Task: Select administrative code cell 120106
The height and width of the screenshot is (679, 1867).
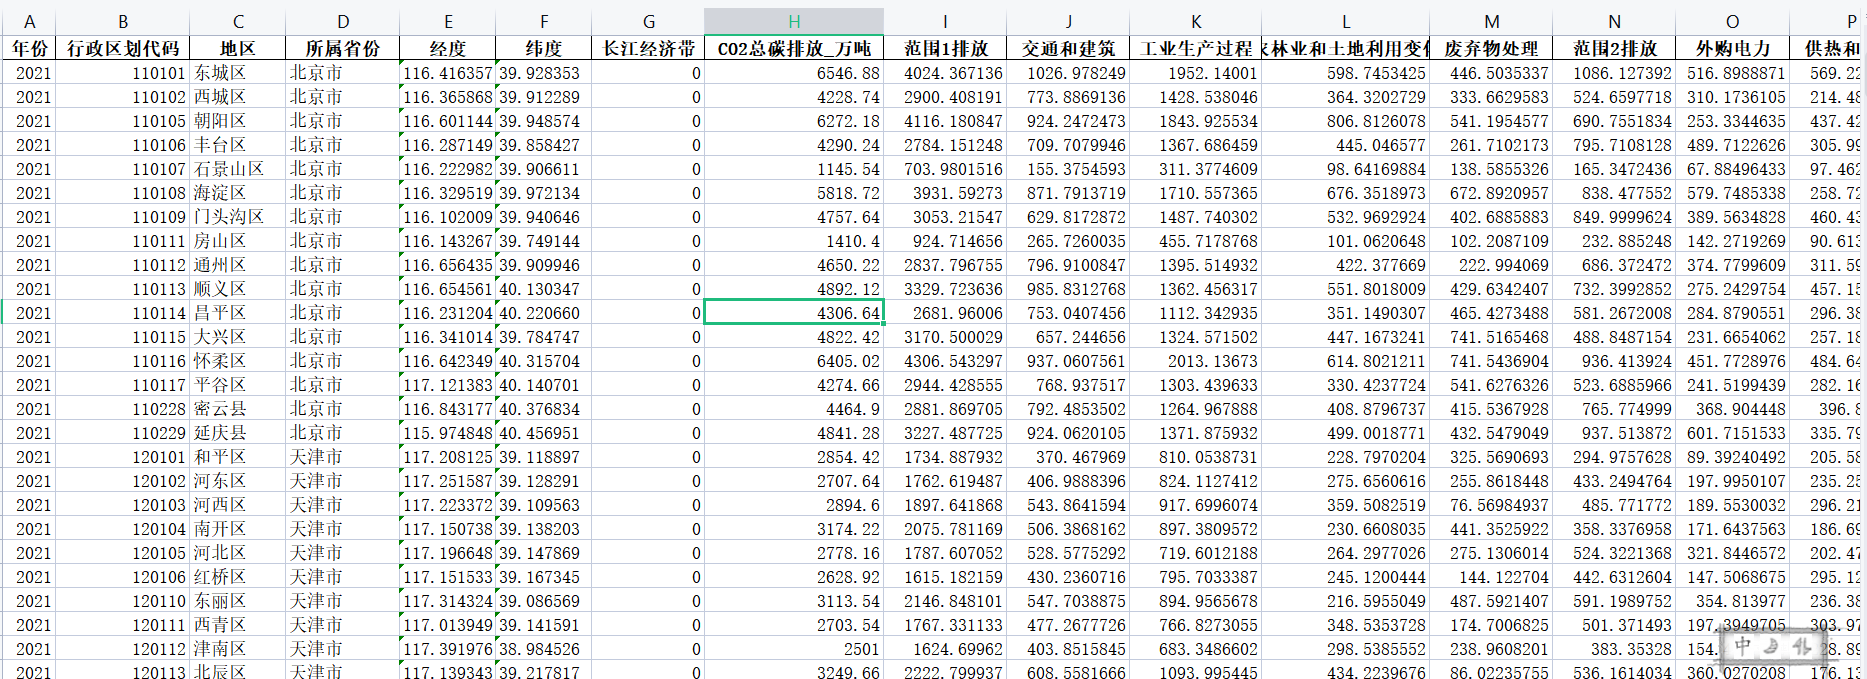Action: pos(123,577)
